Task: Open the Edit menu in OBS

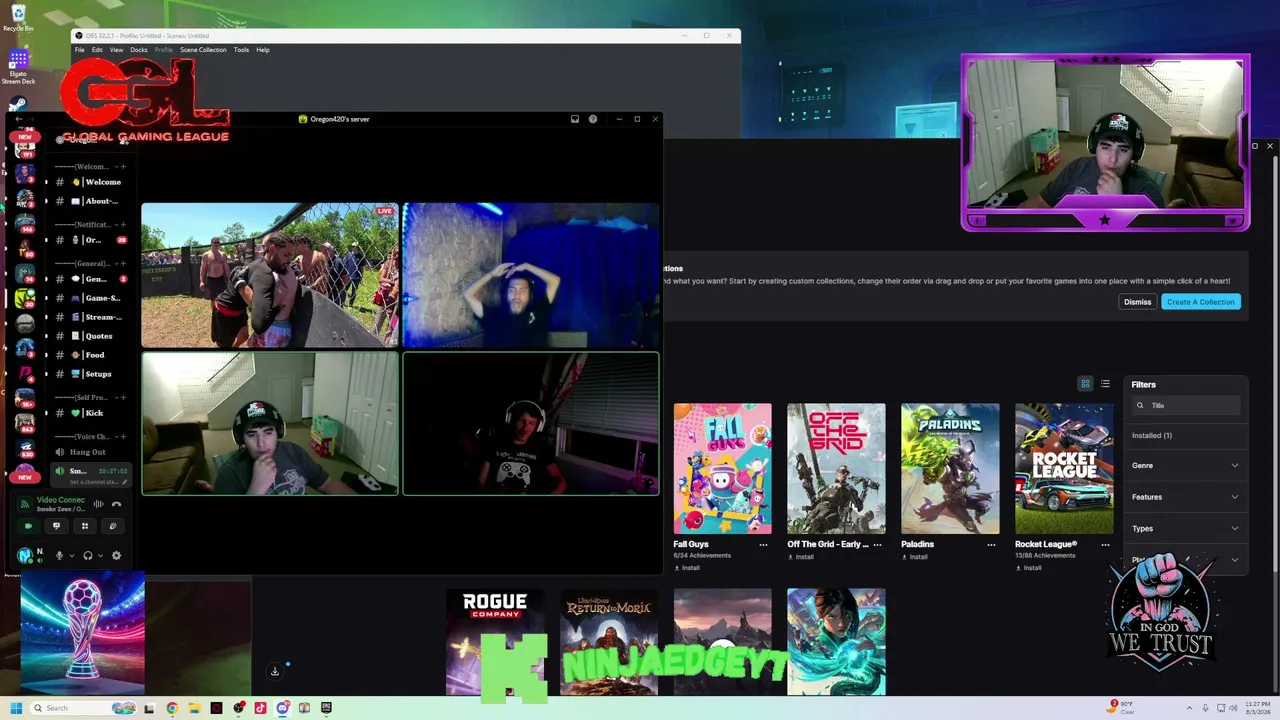Action: pos(97,50)
